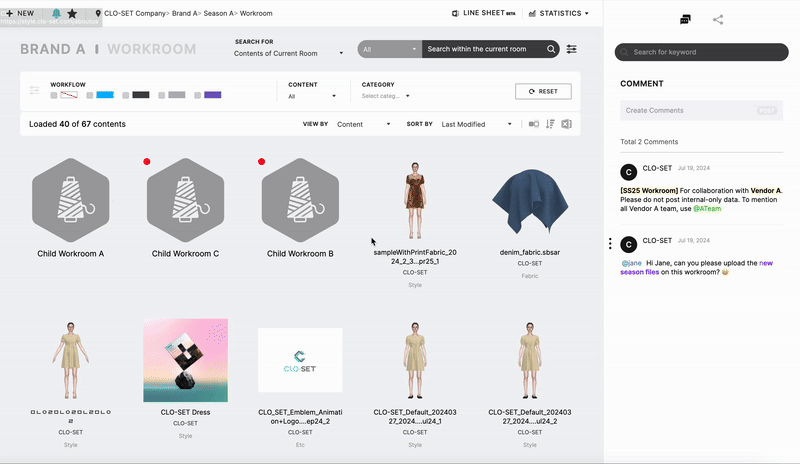The height and width of the screenshot is (464, 800).
Task: Open the sampleWithPrintFabric style thumbnail
Action: point(415,200)
